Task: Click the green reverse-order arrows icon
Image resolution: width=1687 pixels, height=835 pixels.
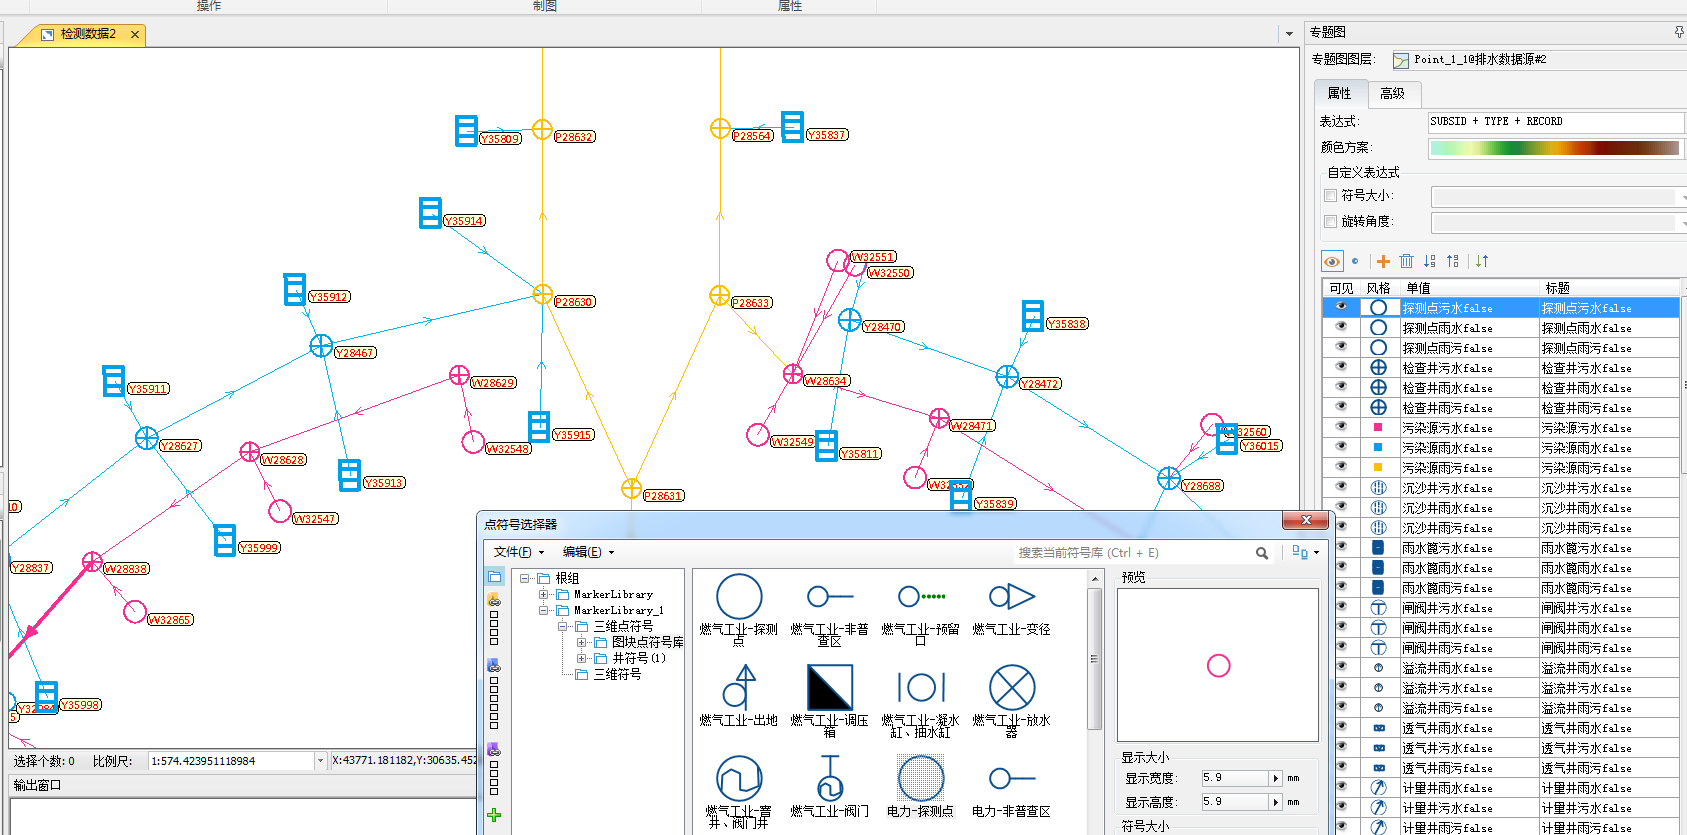Action: pos(1482,261)
